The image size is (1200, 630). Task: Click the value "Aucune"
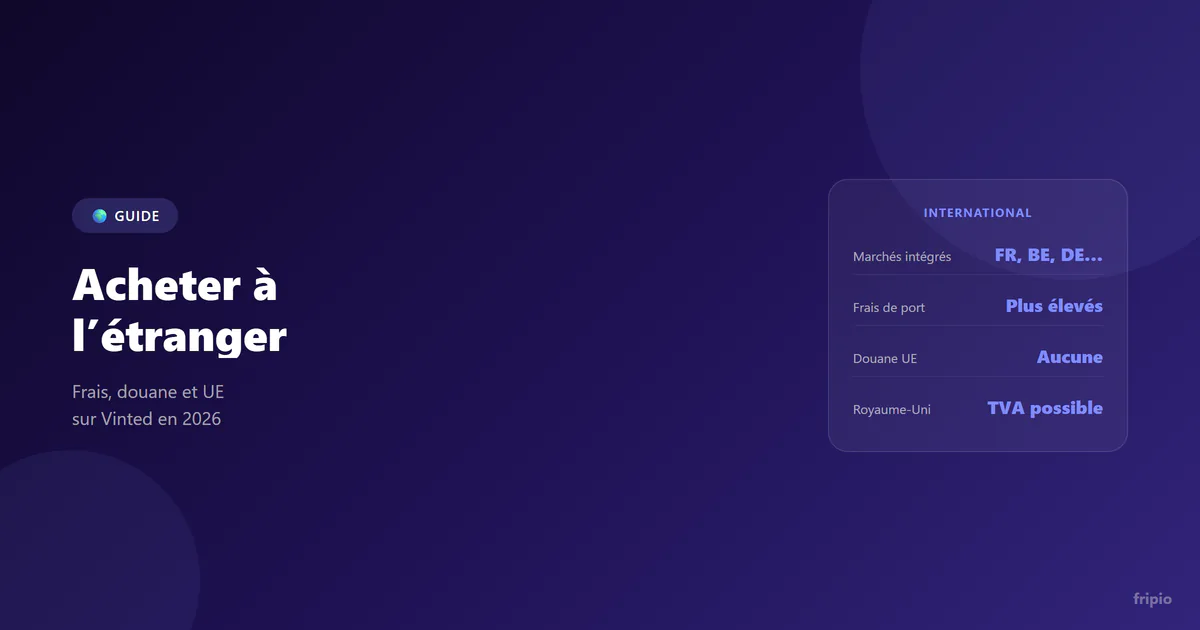pos(1070,357)
